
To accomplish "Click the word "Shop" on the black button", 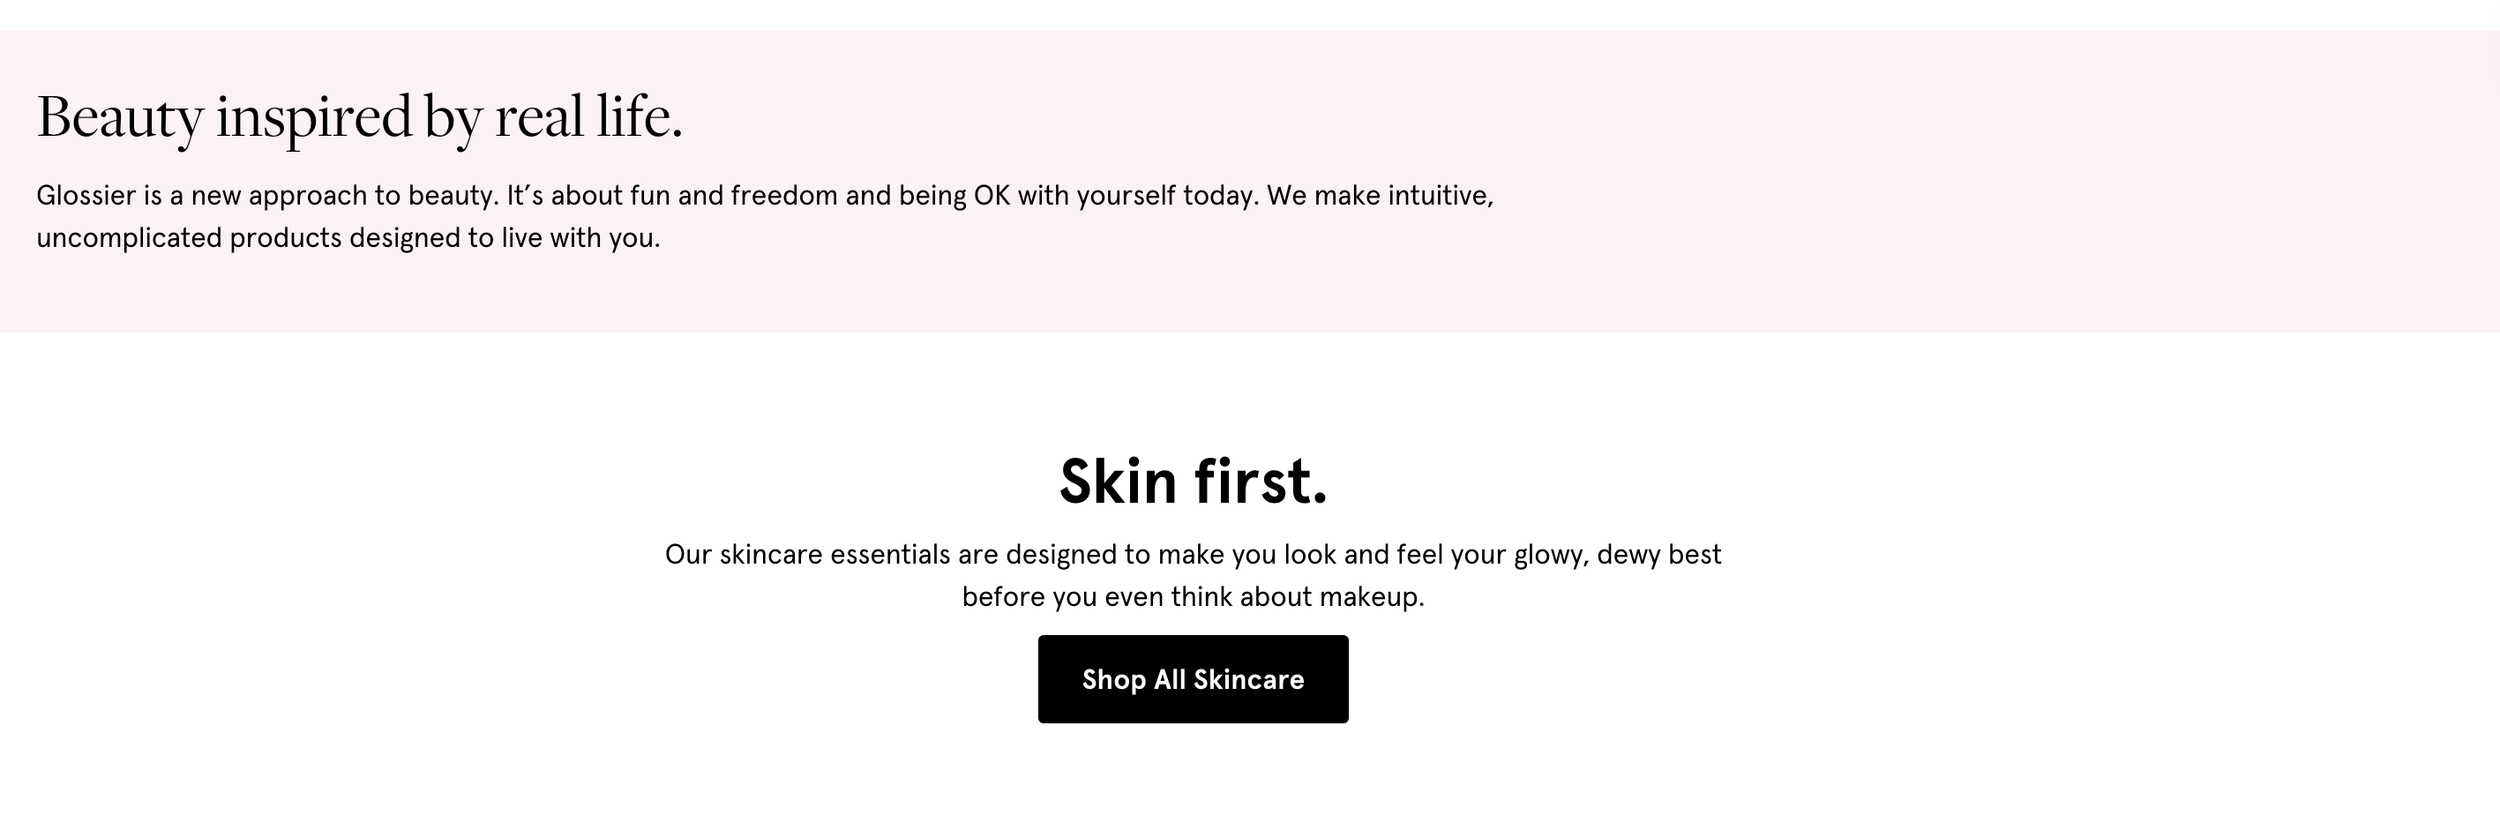I will tap(1113, 680).
